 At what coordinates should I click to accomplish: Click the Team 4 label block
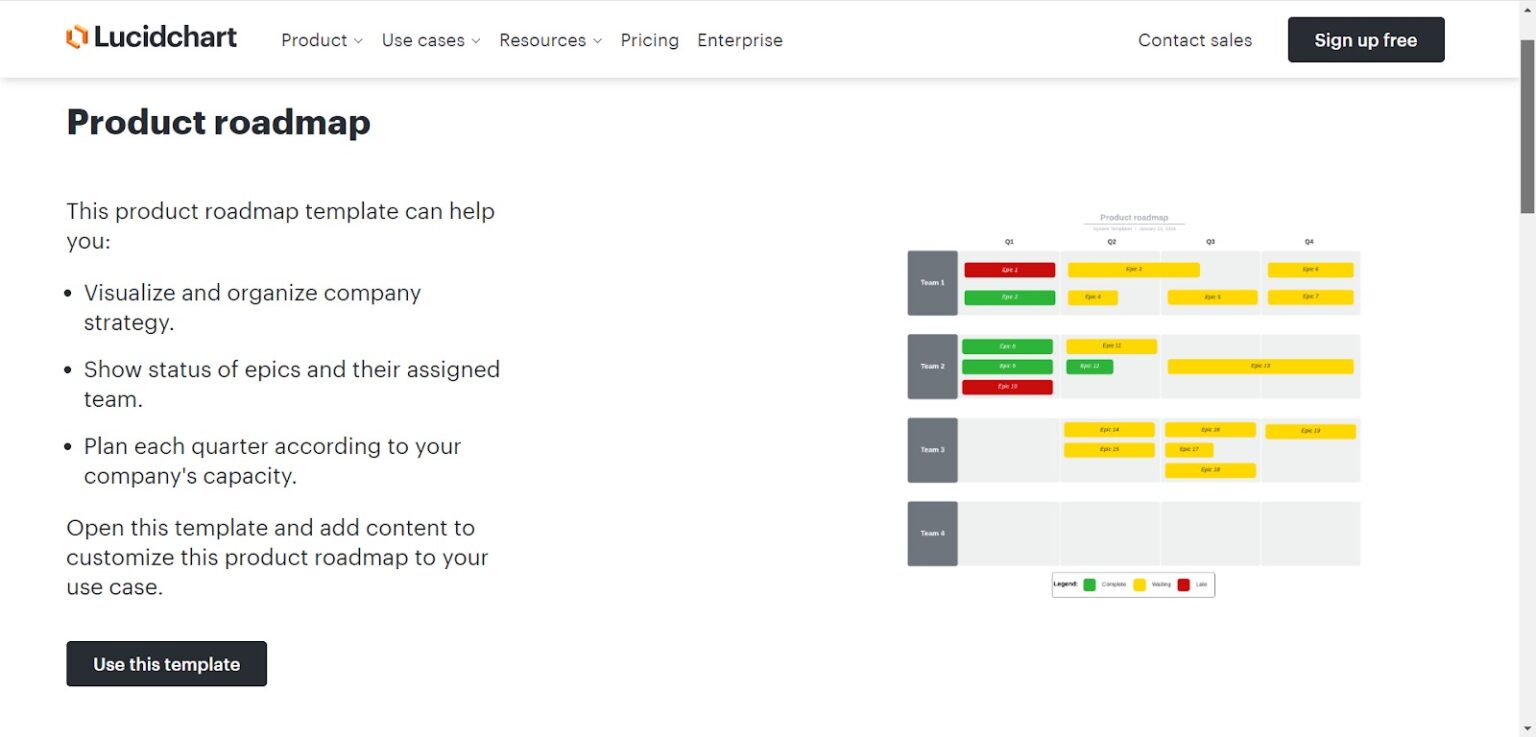[x=932, y=533]
